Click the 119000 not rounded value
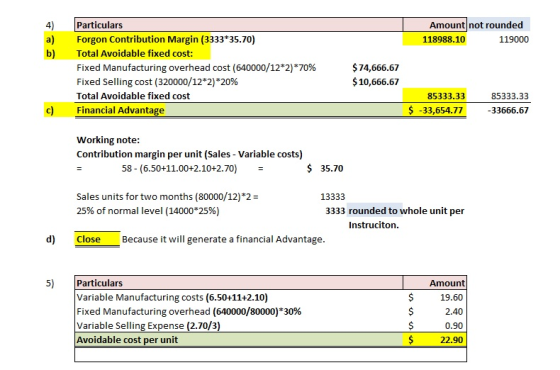This screenshot has width=560, height=370. pyautogui.click(x=514, y=39)
